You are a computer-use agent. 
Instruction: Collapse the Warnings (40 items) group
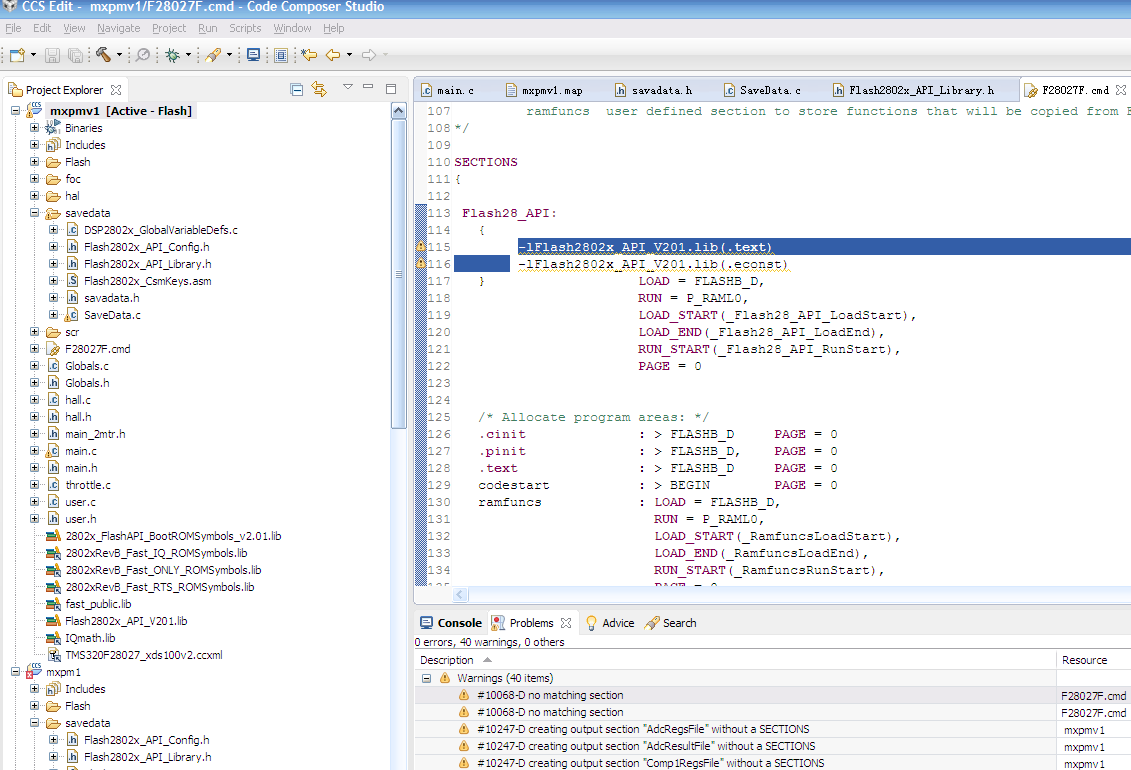427,678
